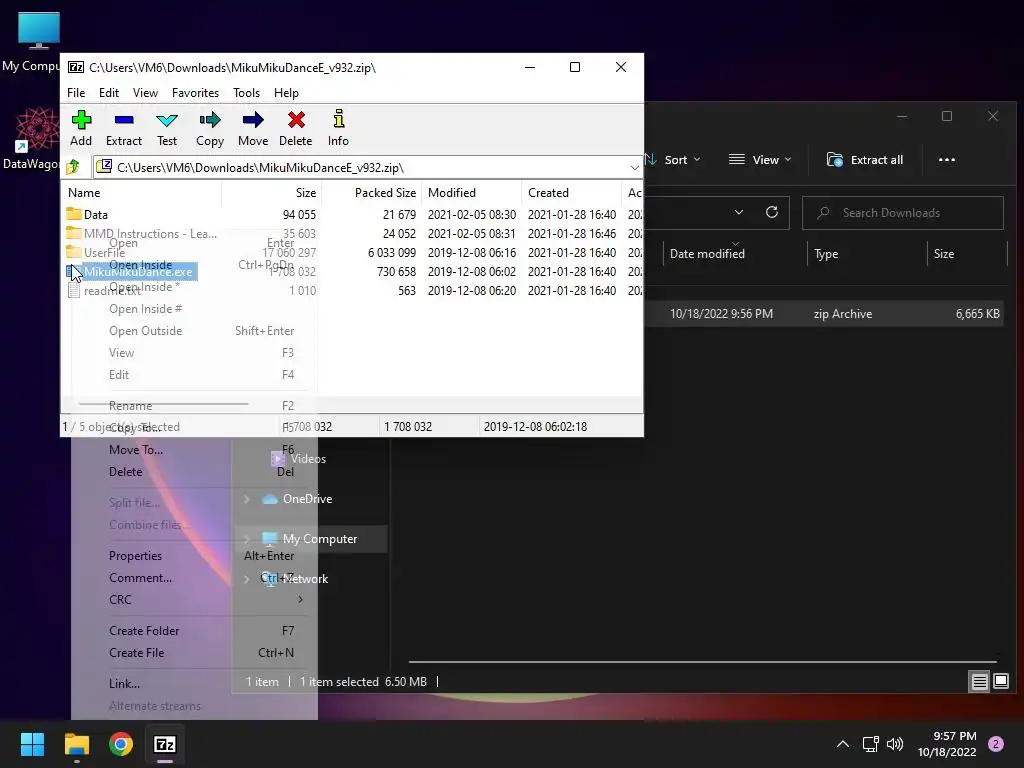The width and height of the screenshot is (1024, 768).
Task: Select the Data folder icon in archive
Action: pos(74,214)
